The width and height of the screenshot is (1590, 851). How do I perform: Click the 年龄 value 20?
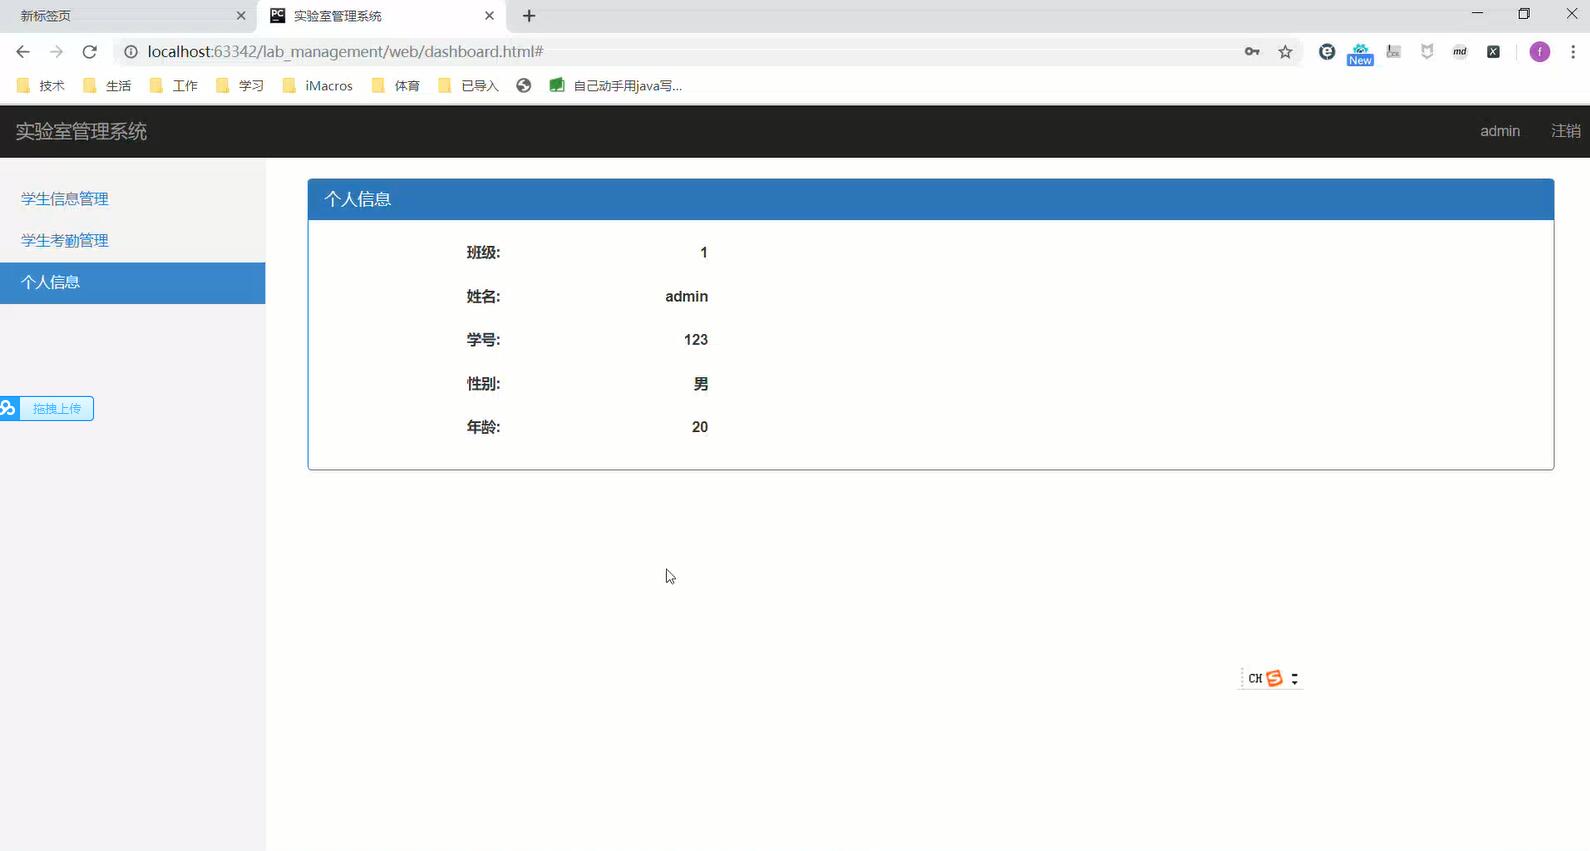coord(700,427)
